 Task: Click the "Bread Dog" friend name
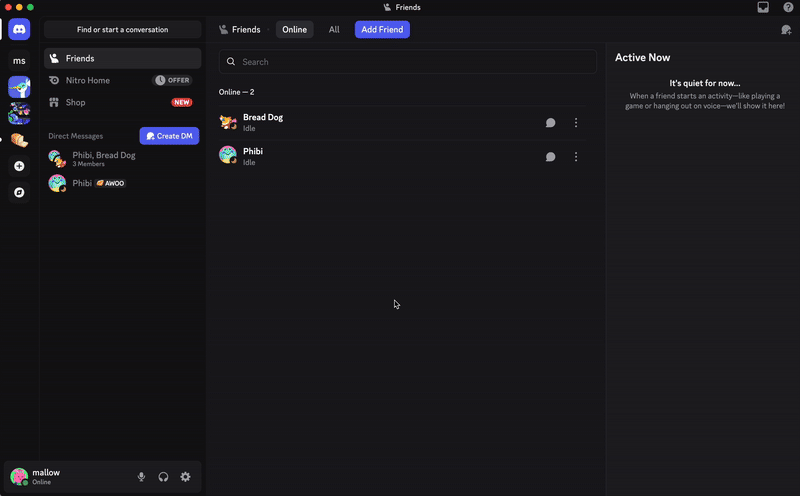click(263, 117)
